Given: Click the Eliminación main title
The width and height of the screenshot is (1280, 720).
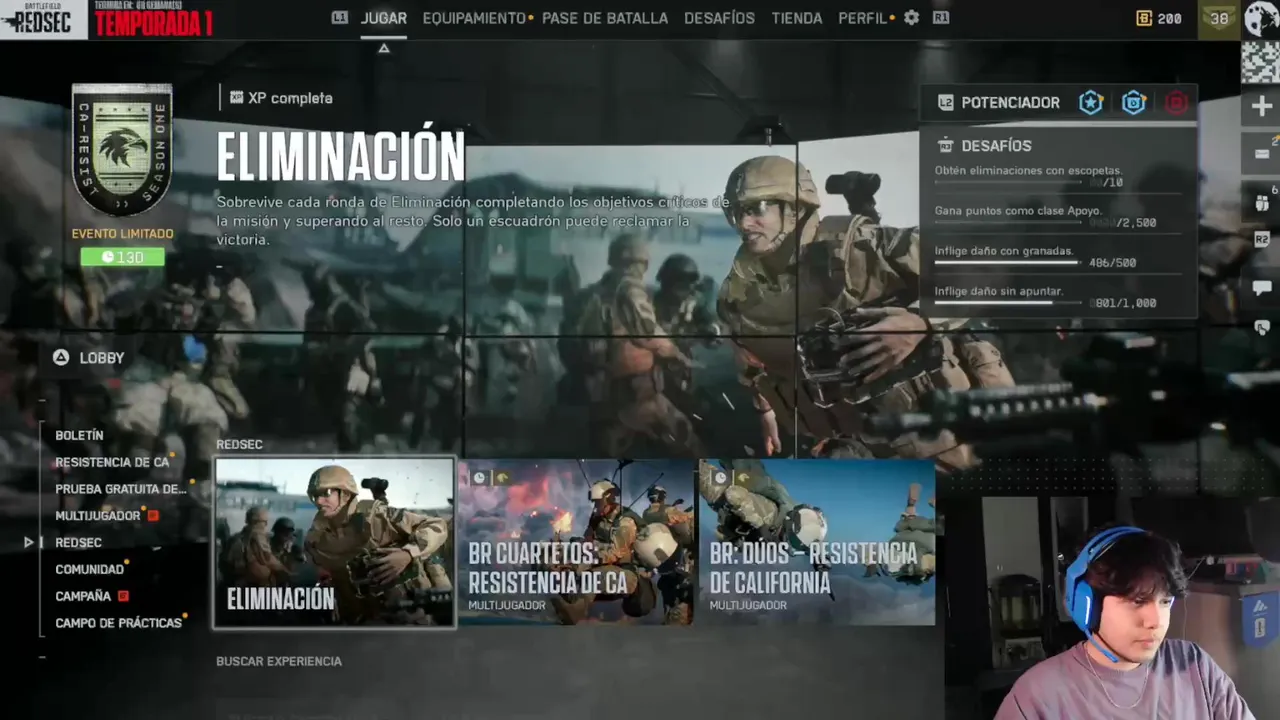Looking at the screenshot, I should (x=341, y=155).
